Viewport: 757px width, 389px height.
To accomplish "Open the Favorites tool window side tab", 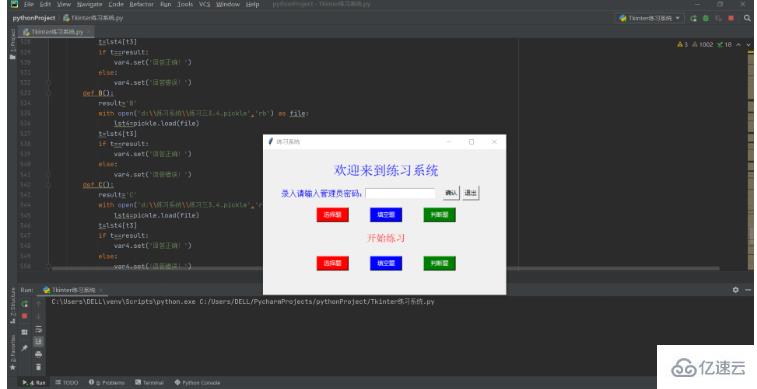I will 13,352.
